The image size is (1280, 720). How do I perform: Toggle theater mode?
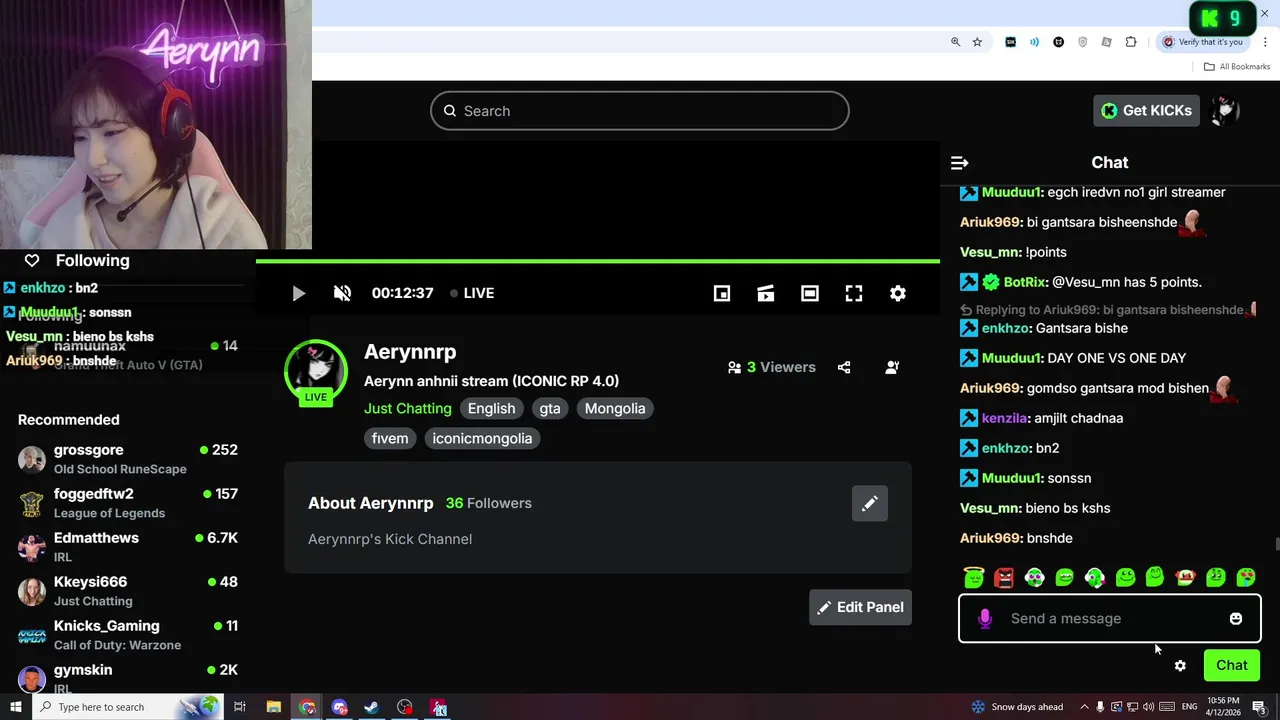tap(810, 293)
